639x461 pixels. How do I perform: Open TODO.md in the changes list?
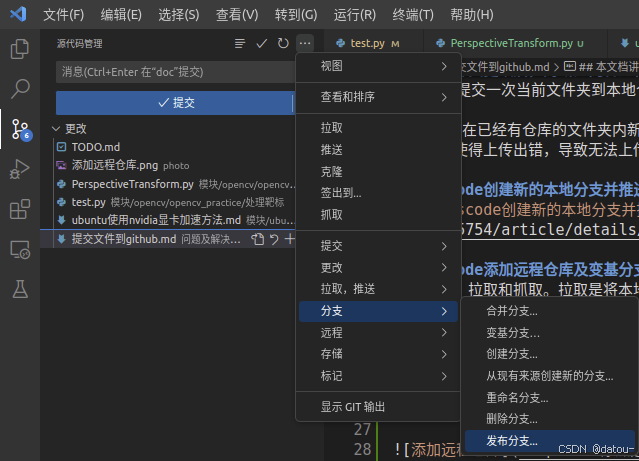click(x=168, y=147)
